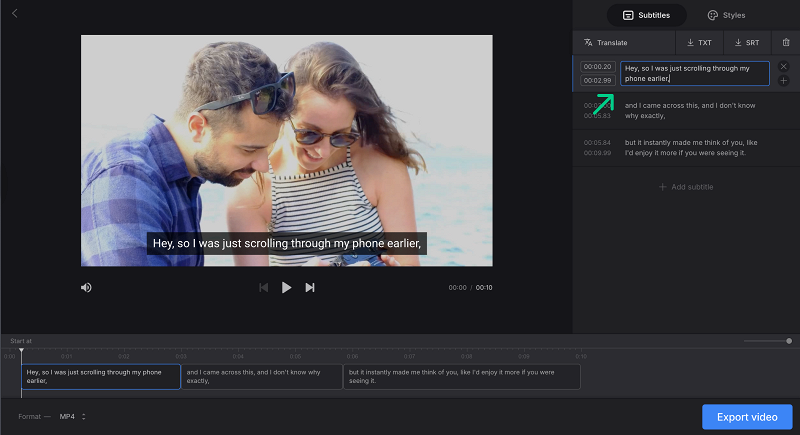Add subtitle below using plus icon

coord(784,81)
